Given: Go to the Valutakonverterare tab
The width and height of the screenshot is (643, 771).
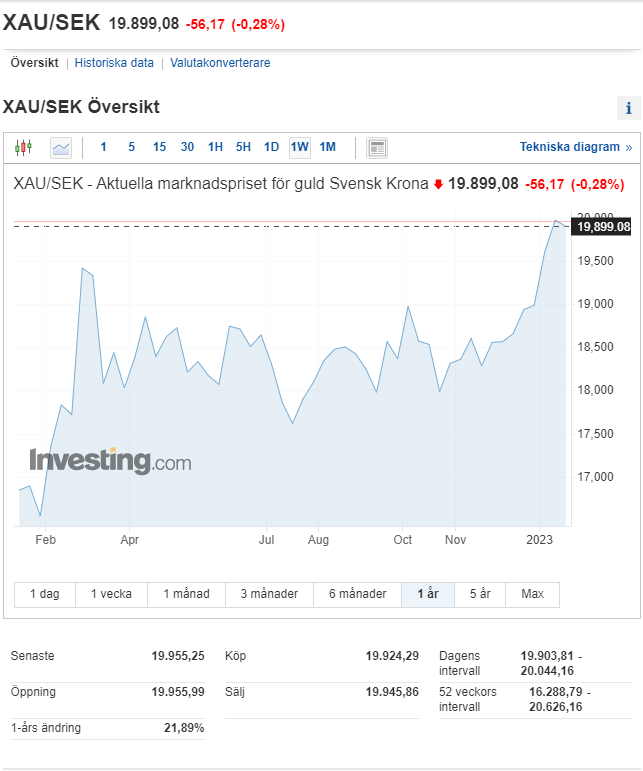Looking at the screenshot, I should click(220, 63).
